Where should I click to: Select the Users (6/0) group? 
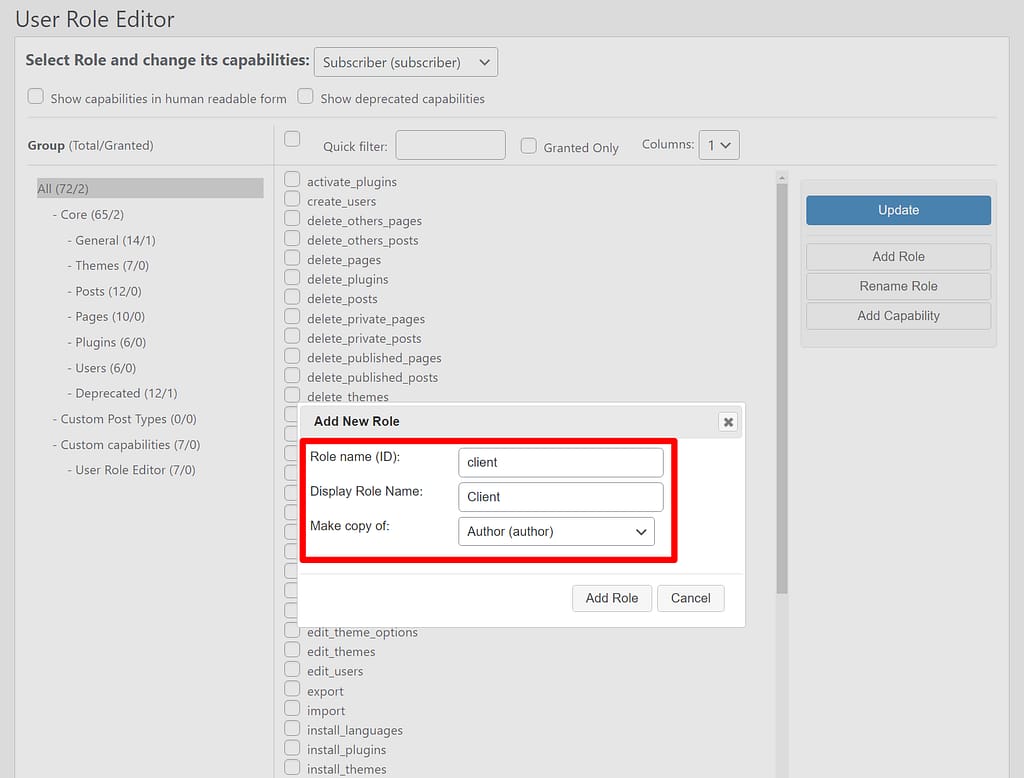pos(105,368)
